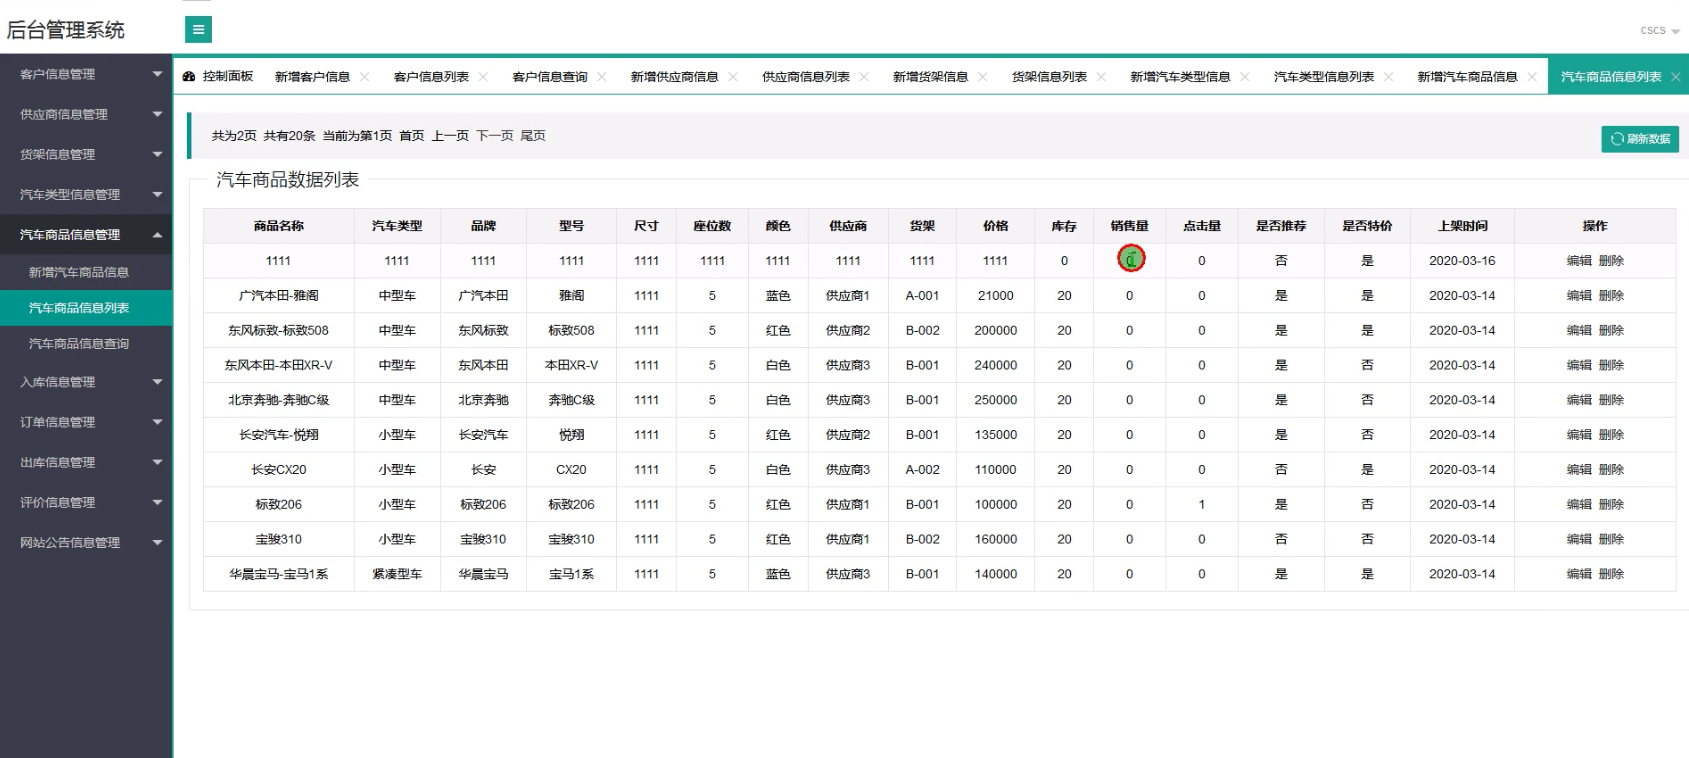Close the 新增汽车商品信息 tab

tap(1532, 77)
